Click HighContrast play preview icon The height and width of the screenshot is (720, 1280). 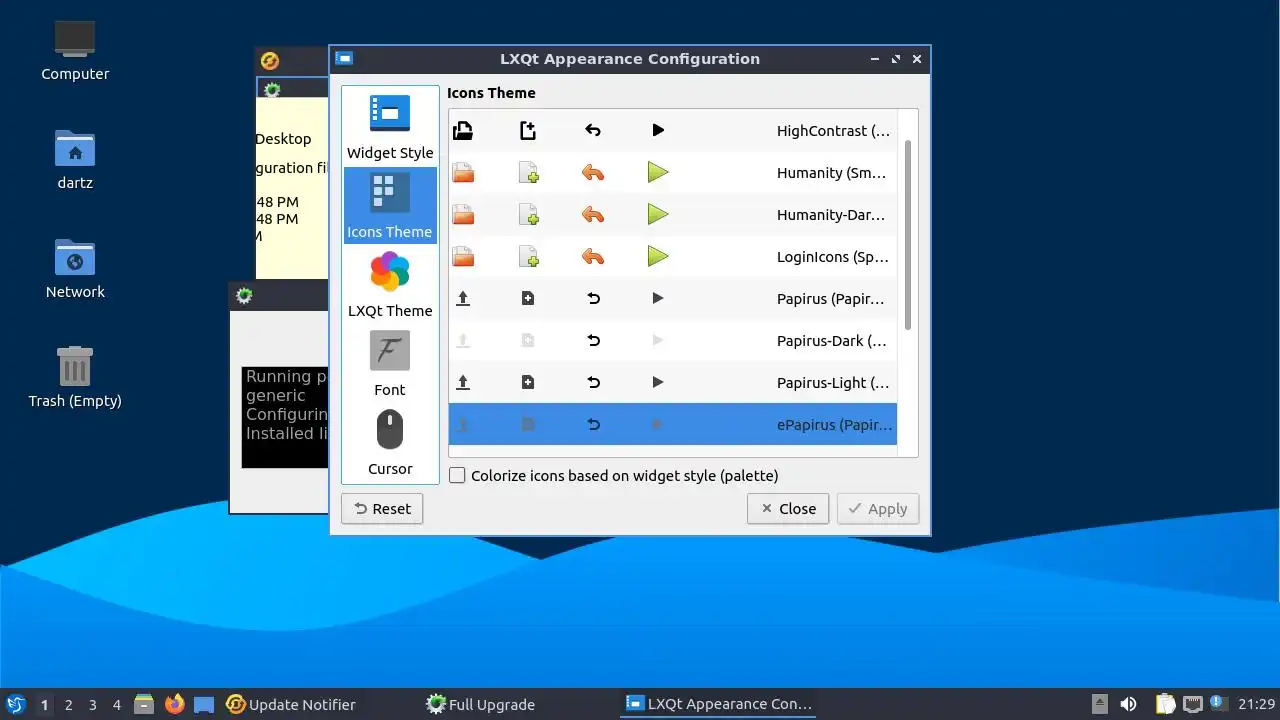click(658, 131)
